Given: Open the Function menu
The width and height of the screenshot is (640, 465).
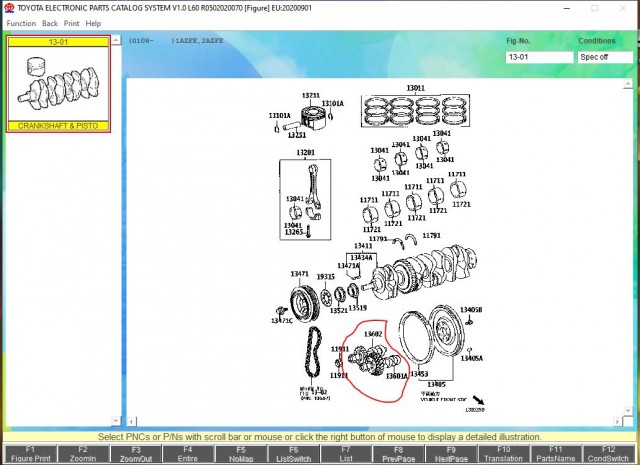Looking at the screenshot, I should (x=21, y=23).
